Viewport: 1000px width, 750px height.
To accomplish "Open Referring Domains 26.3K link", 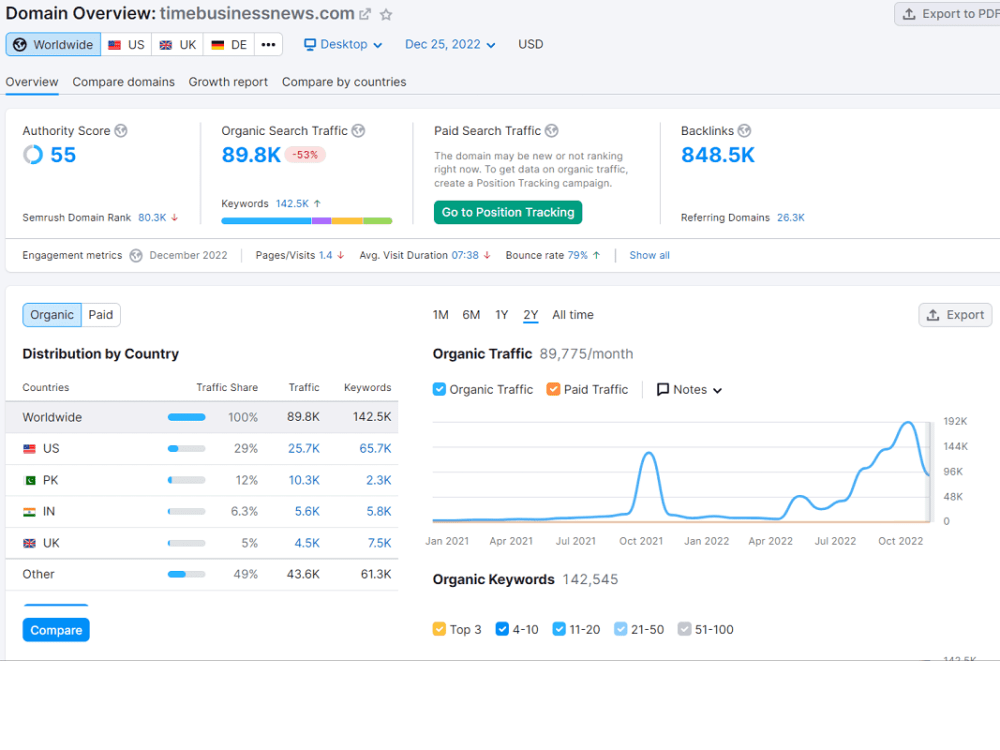I will click(791, 217).
